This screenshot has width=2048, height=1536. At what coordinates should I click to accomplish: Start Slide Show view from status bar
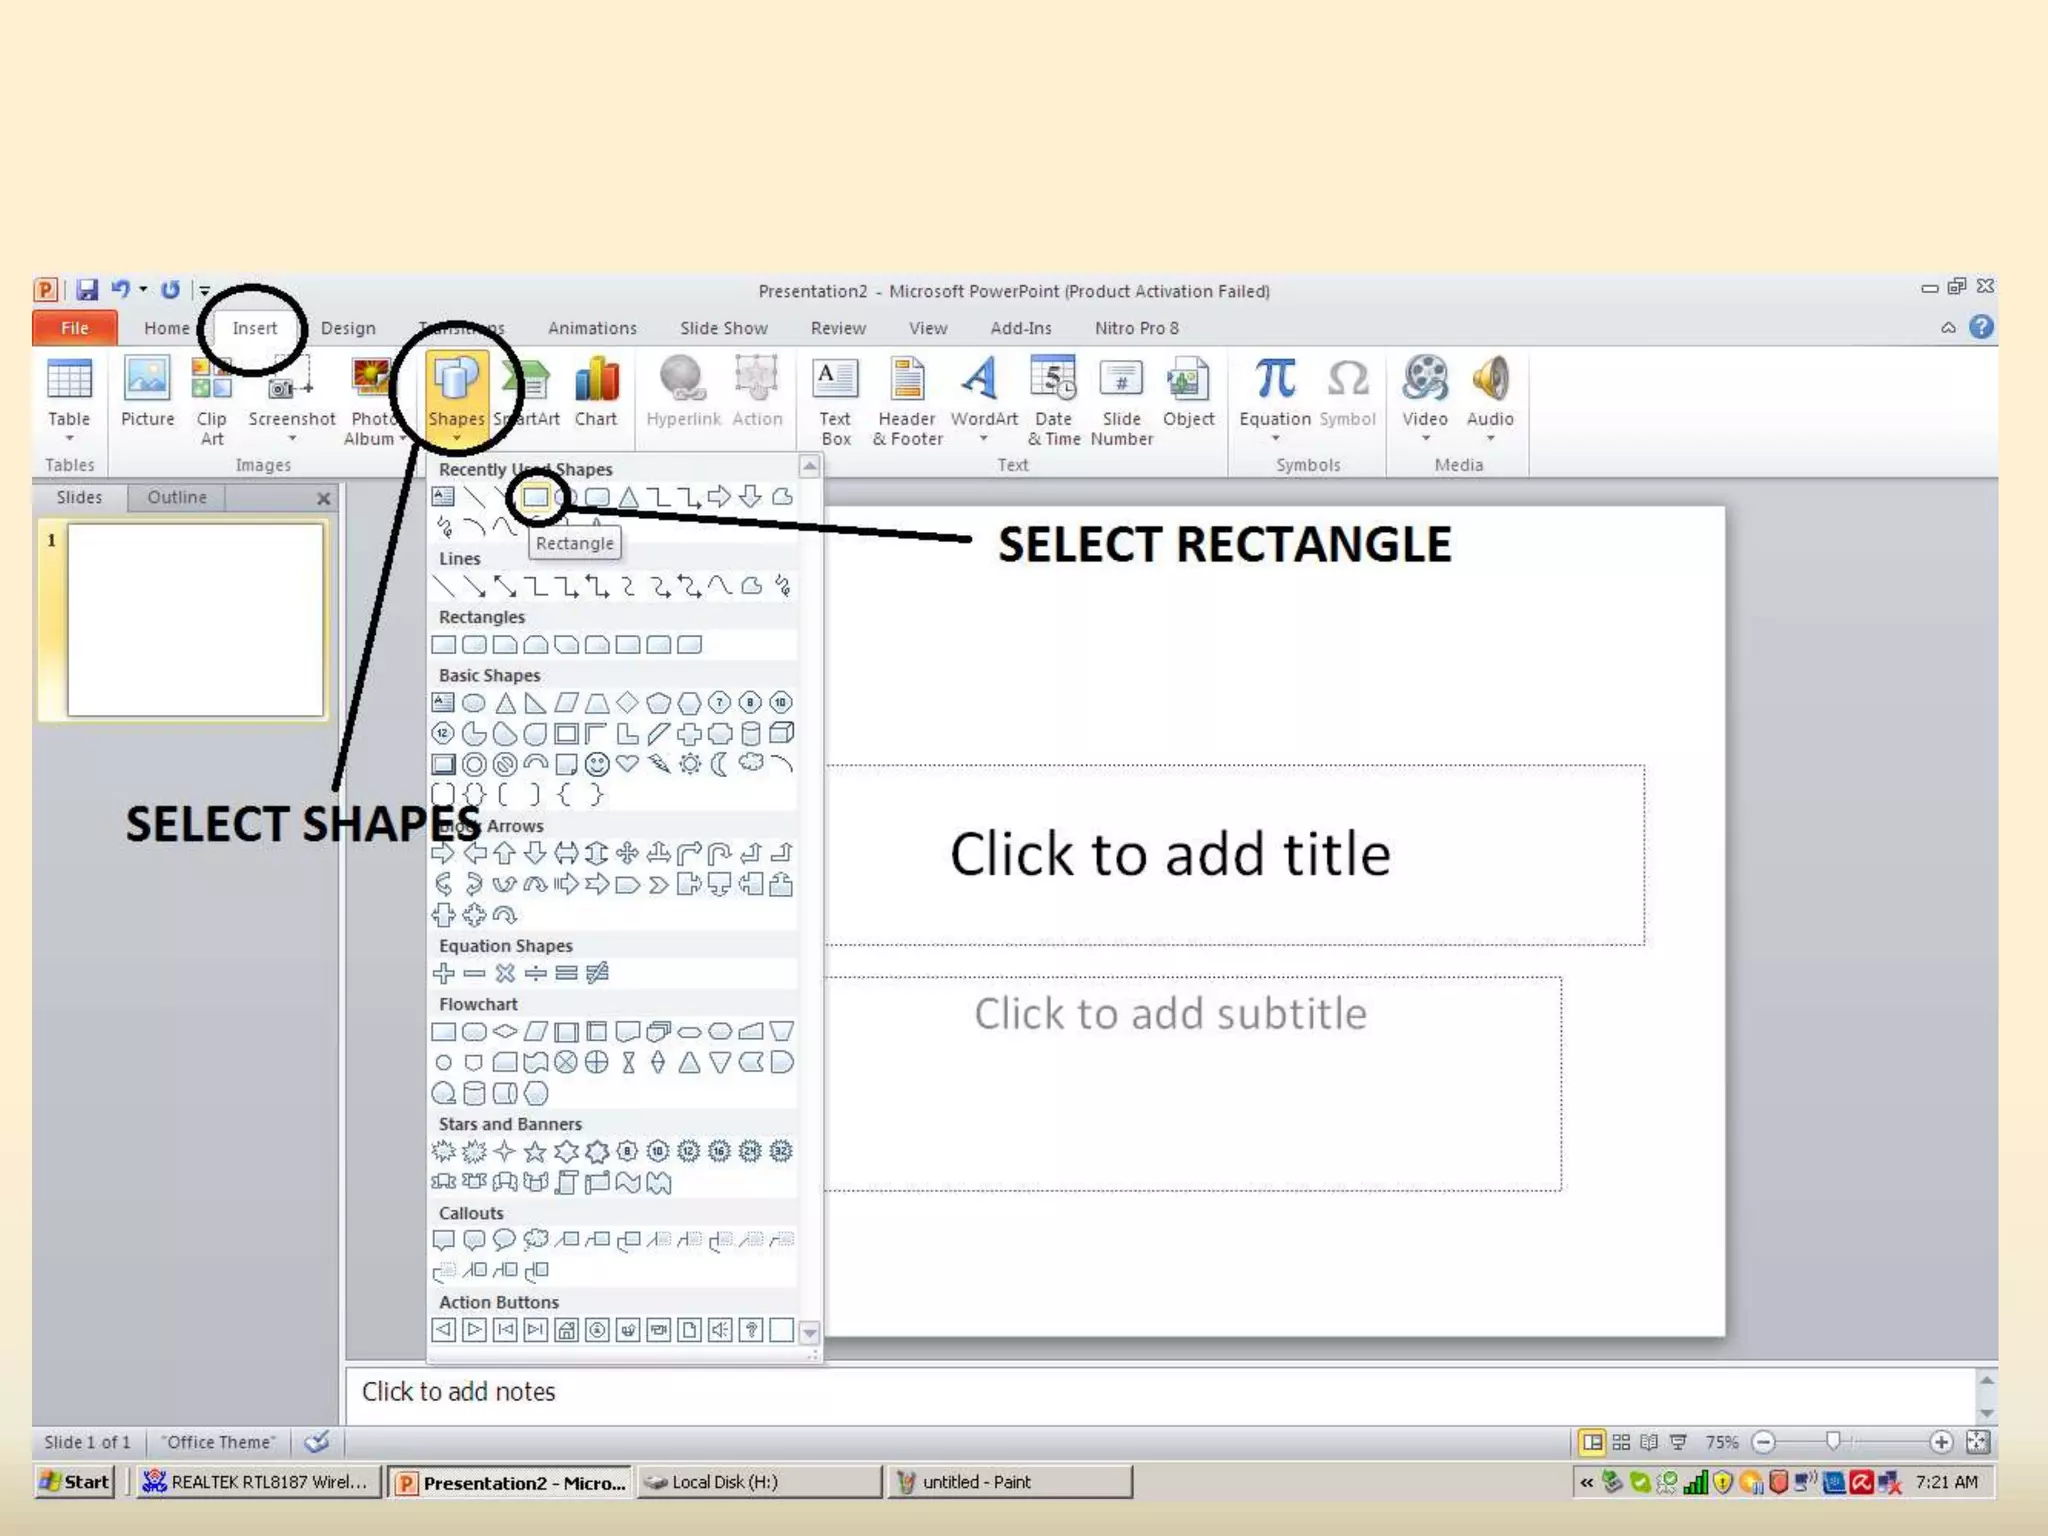point(1679,1442)
